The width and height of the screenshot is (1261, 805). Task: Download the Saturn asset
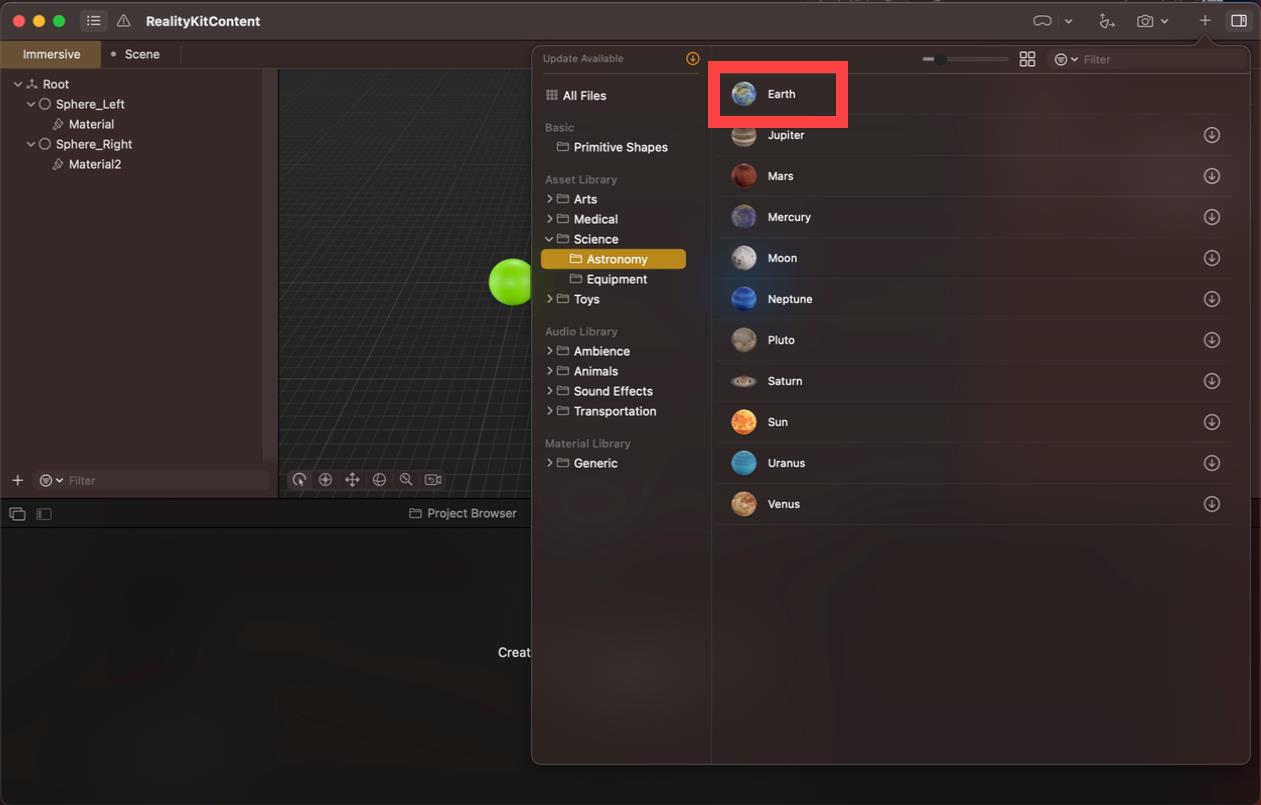(x=1212, y=381)
